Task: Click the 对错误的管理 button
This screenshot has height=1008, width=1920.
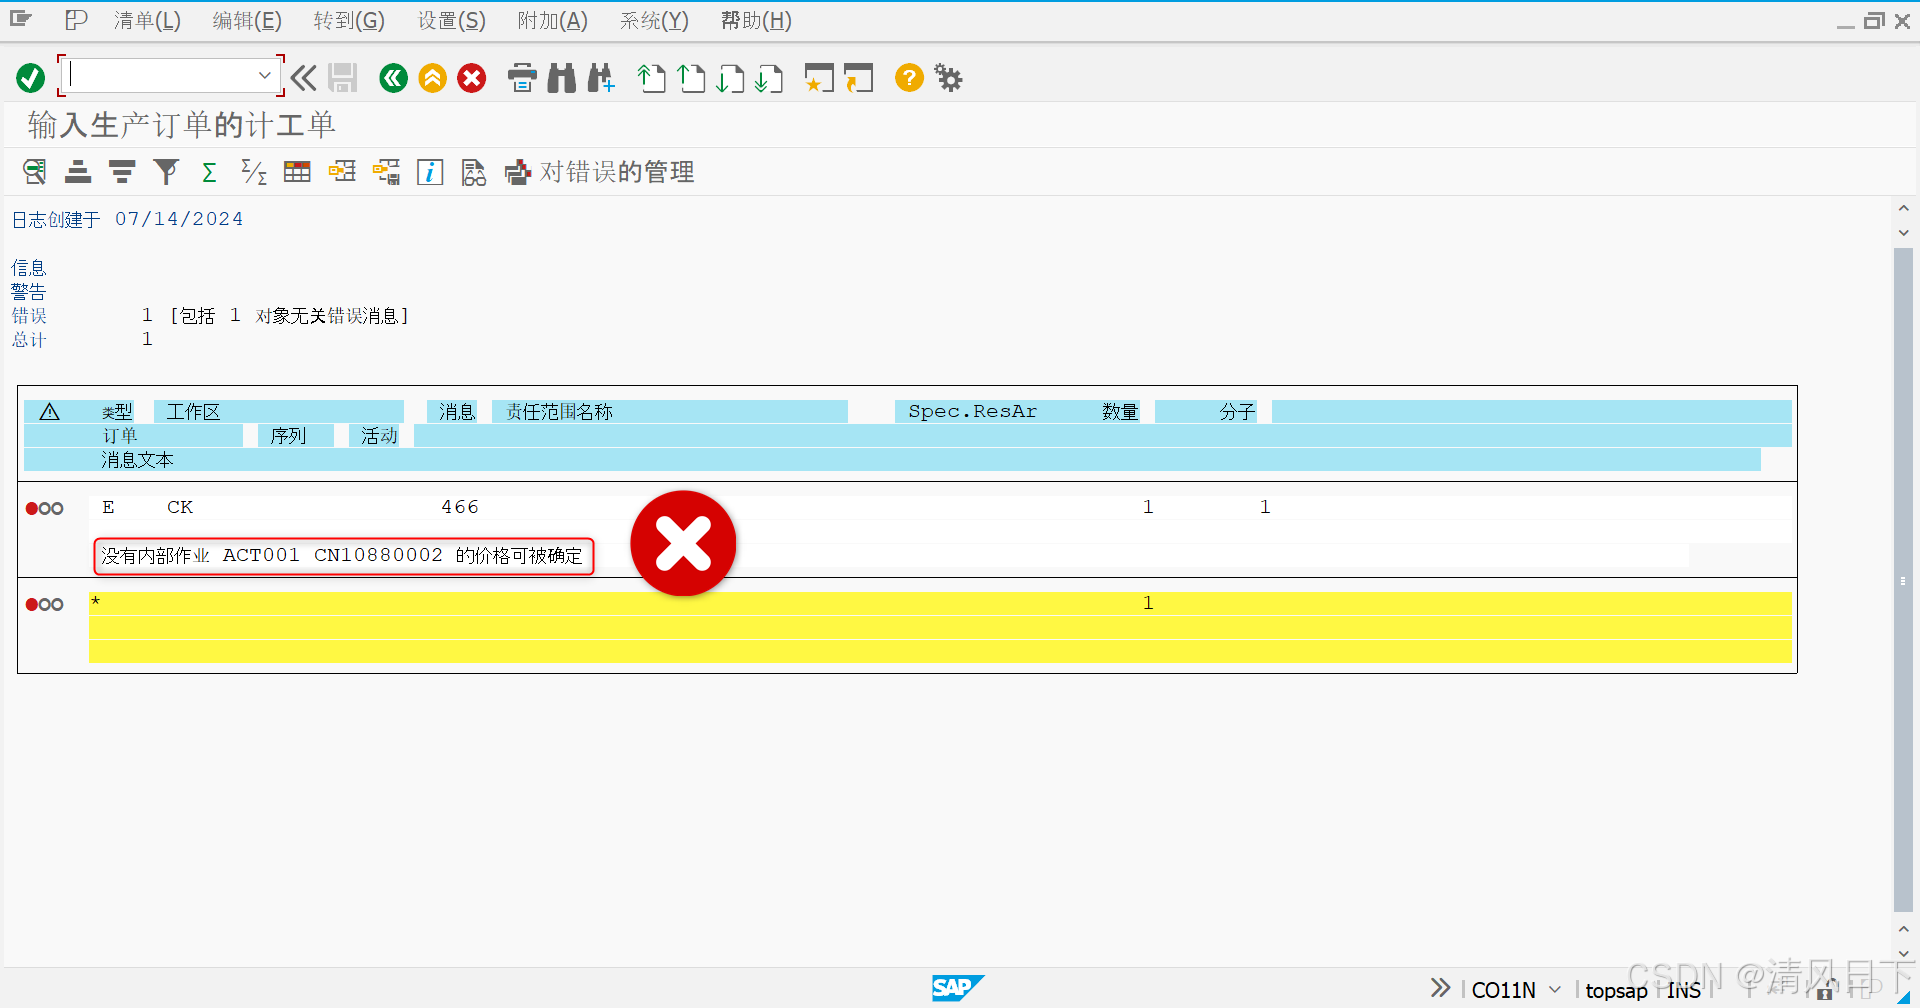Action: [600, 171]
